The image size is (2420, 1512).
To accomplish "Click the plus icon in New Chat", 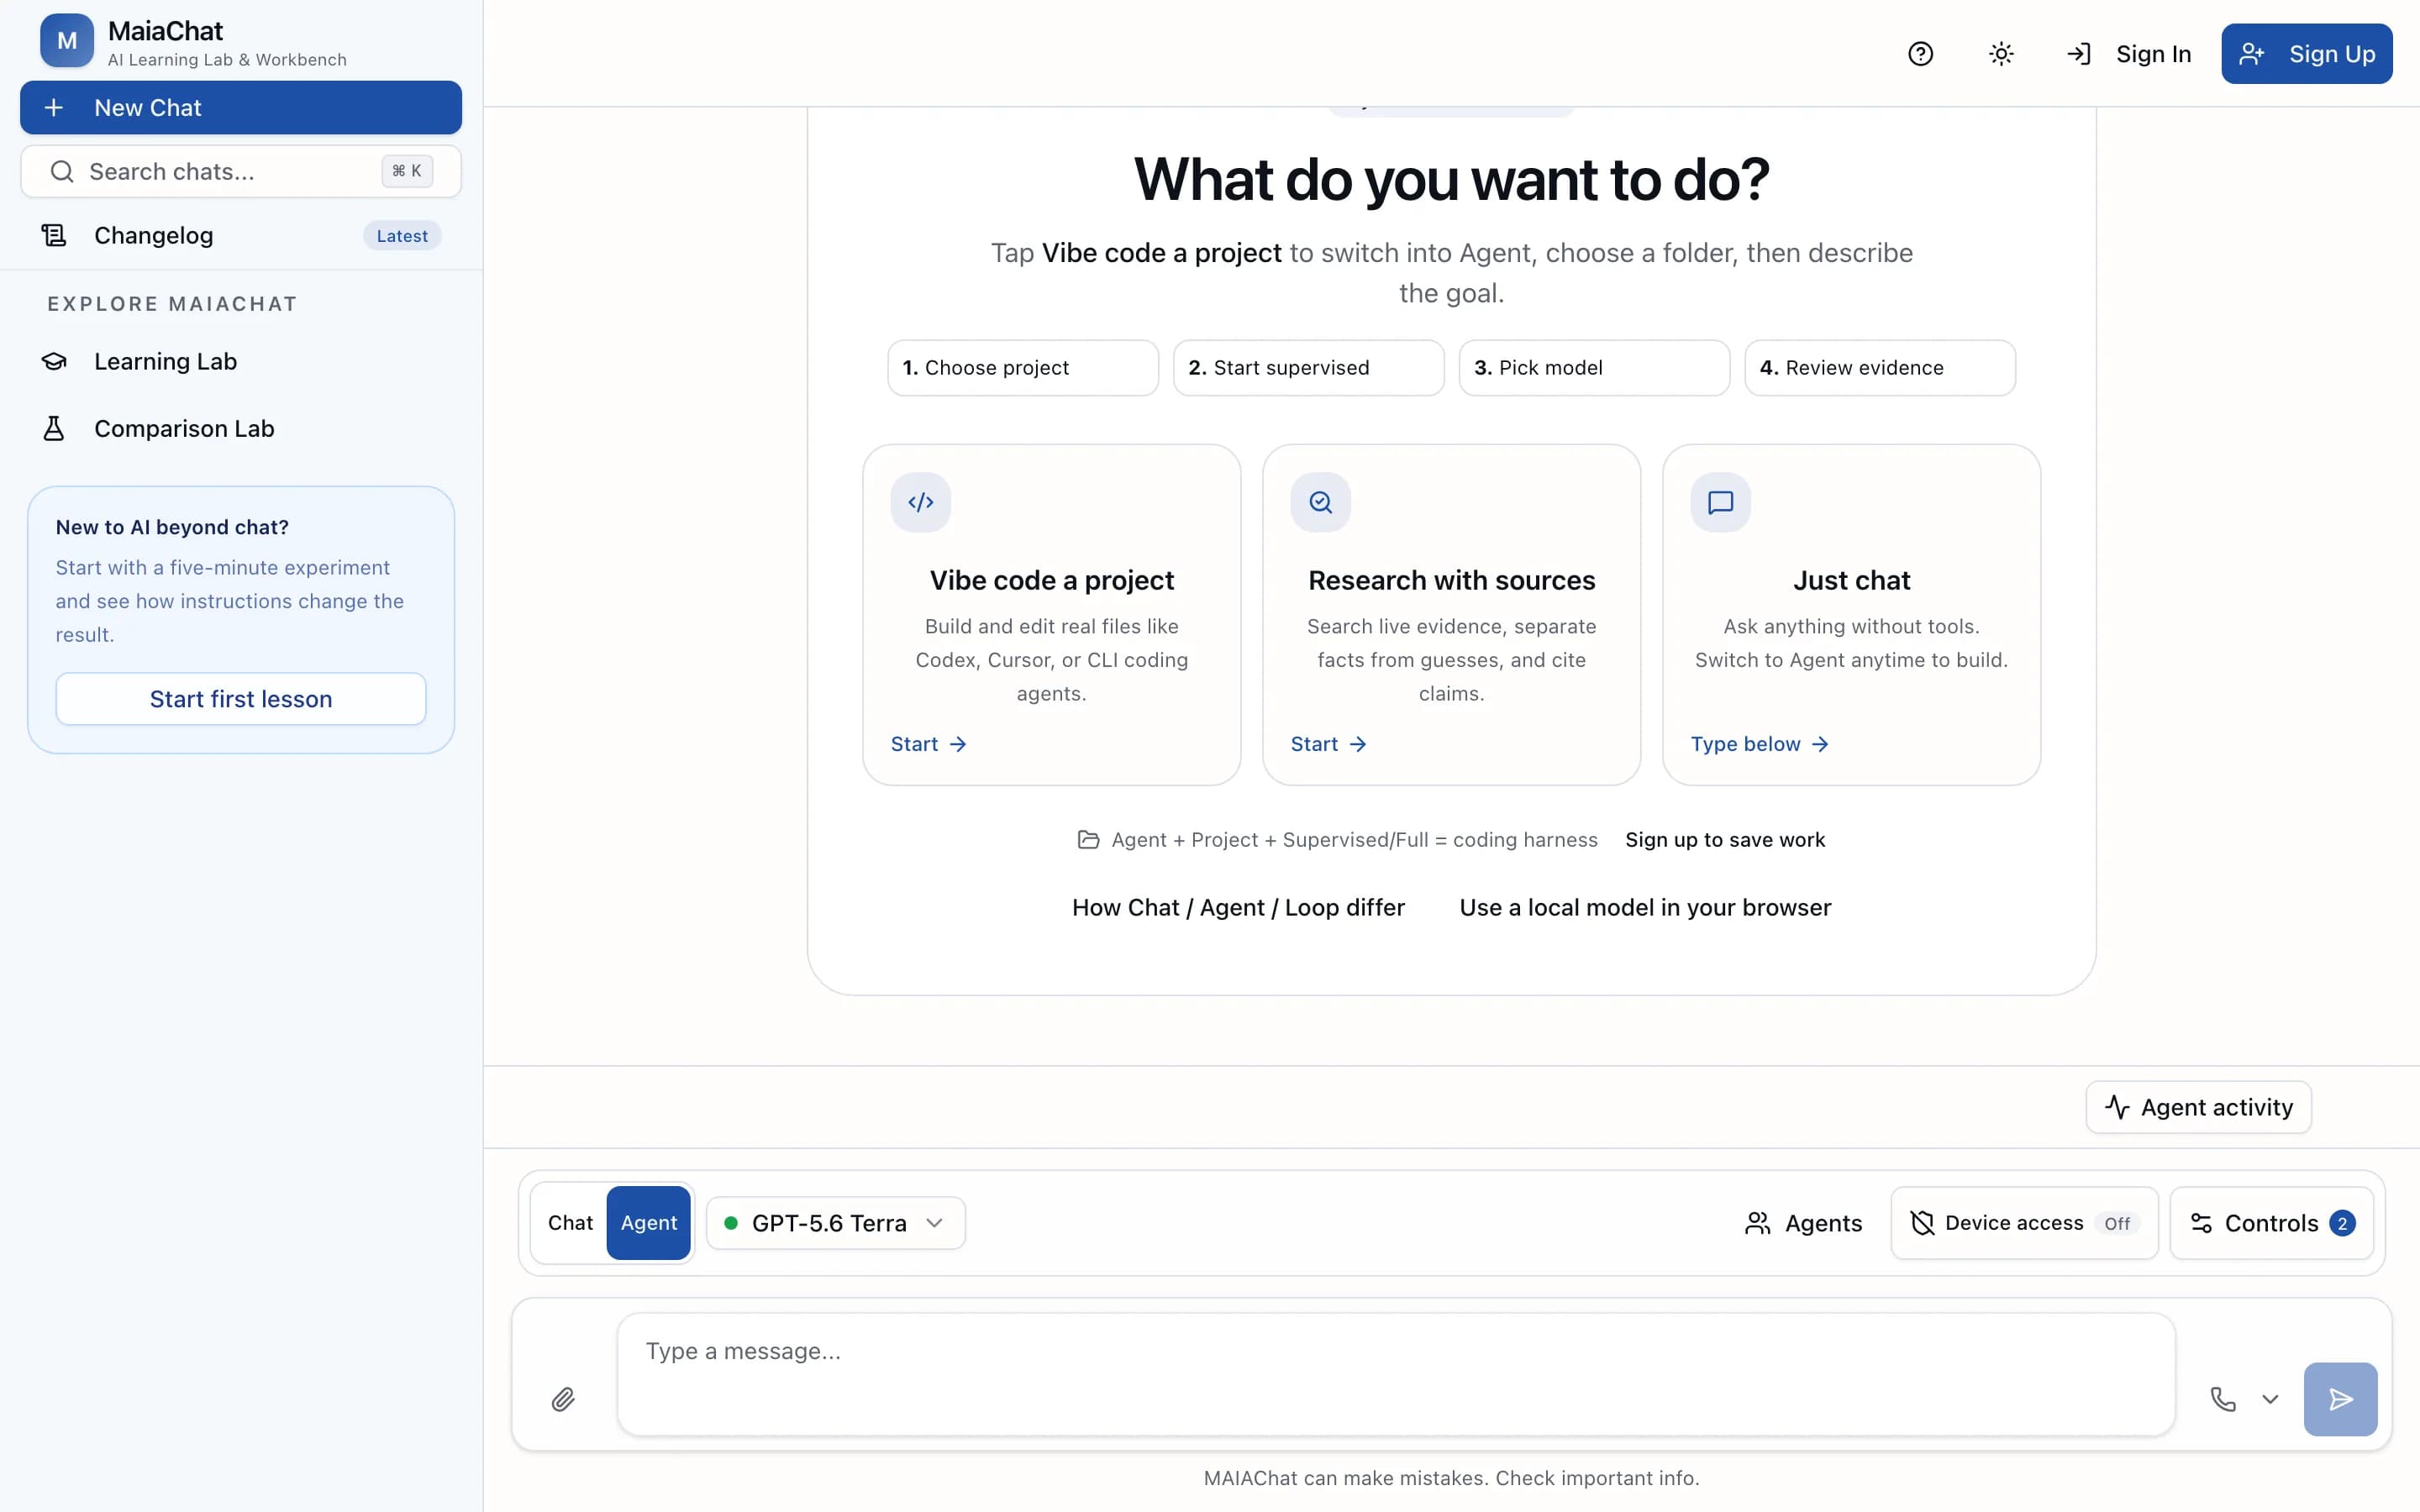I will 54,107.
